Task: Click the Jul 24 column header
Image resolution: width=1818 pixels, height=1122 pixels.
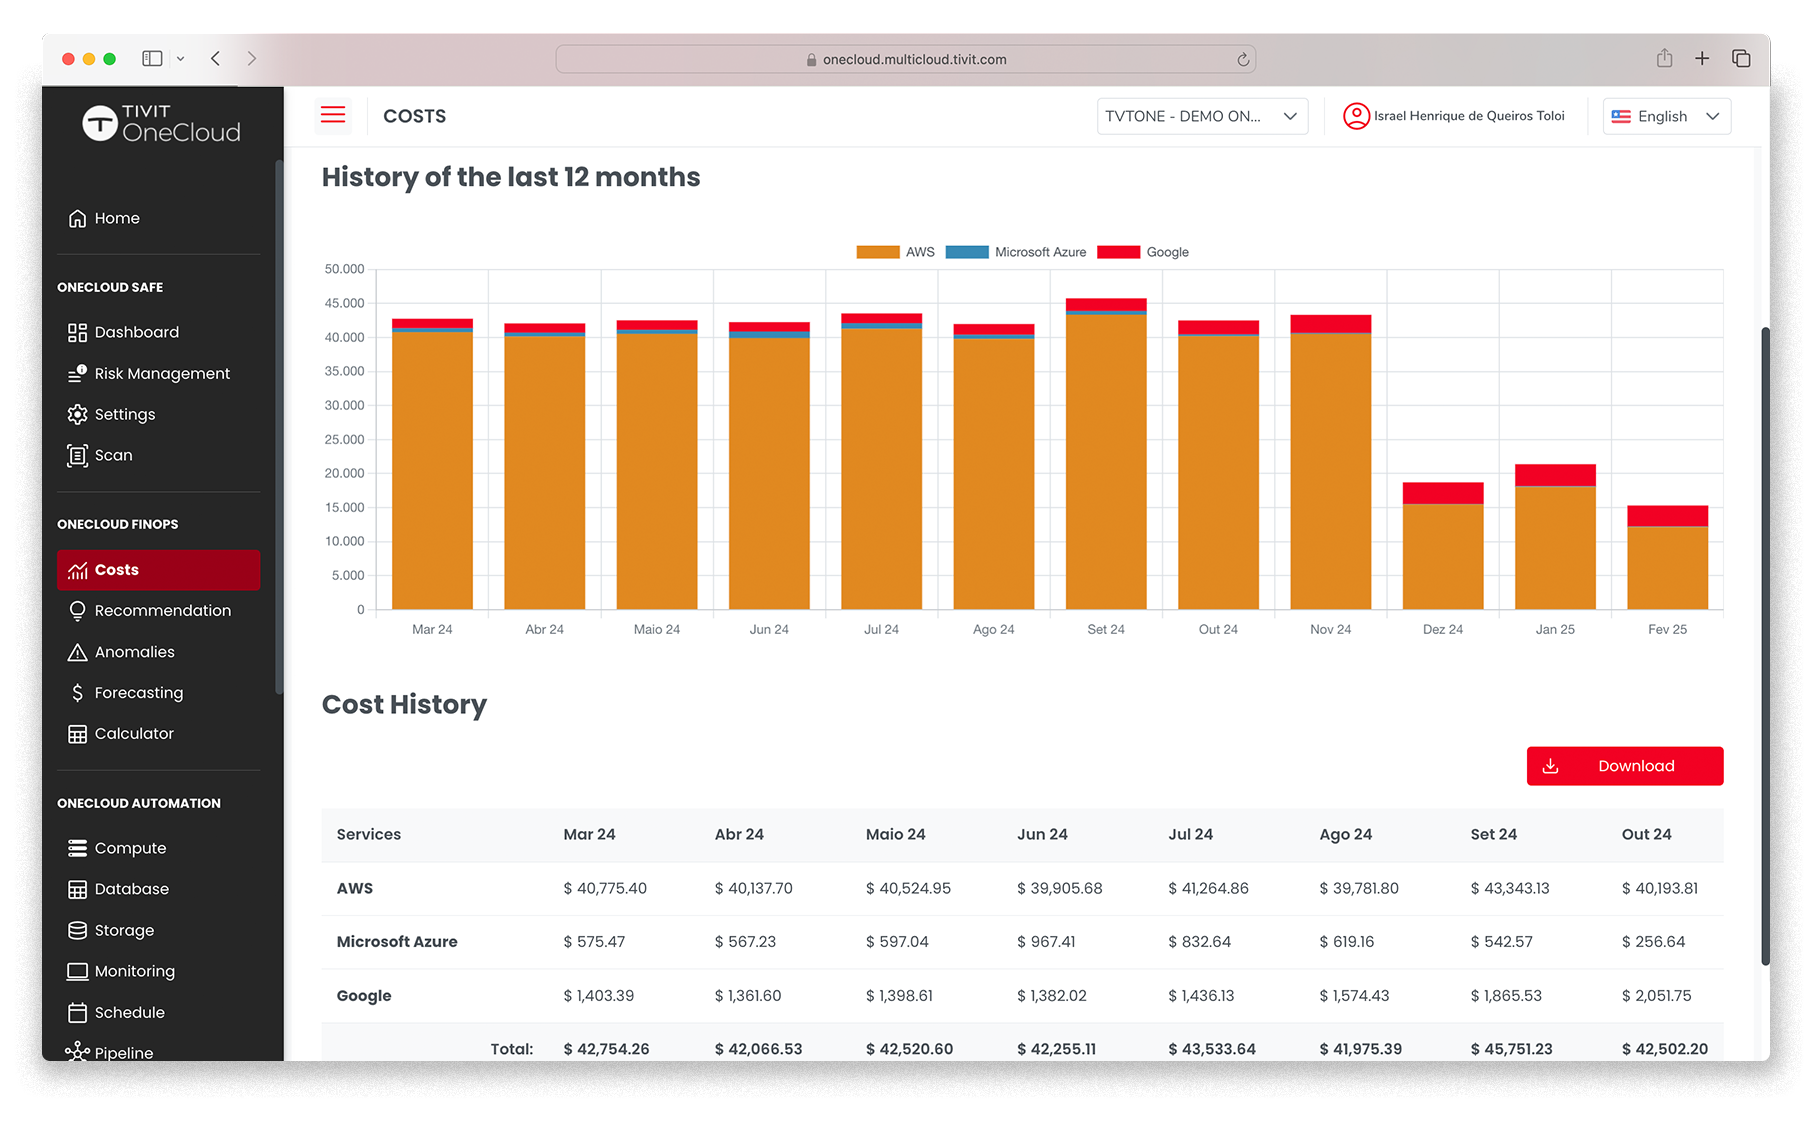Action: (x=1190, y=834)
